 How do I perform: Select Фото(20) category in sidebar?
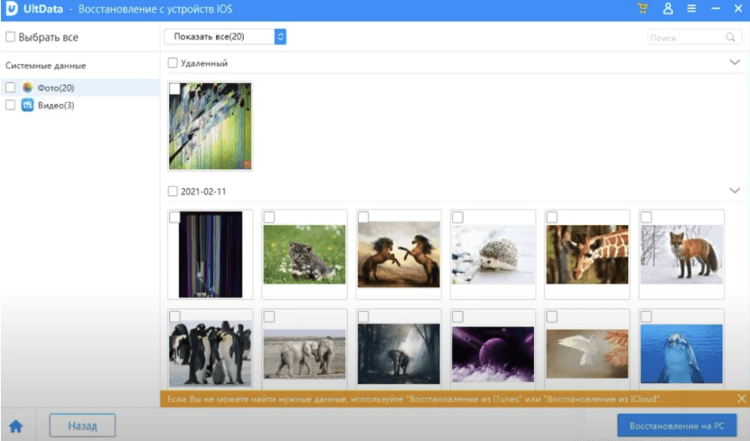click(80, 88)
